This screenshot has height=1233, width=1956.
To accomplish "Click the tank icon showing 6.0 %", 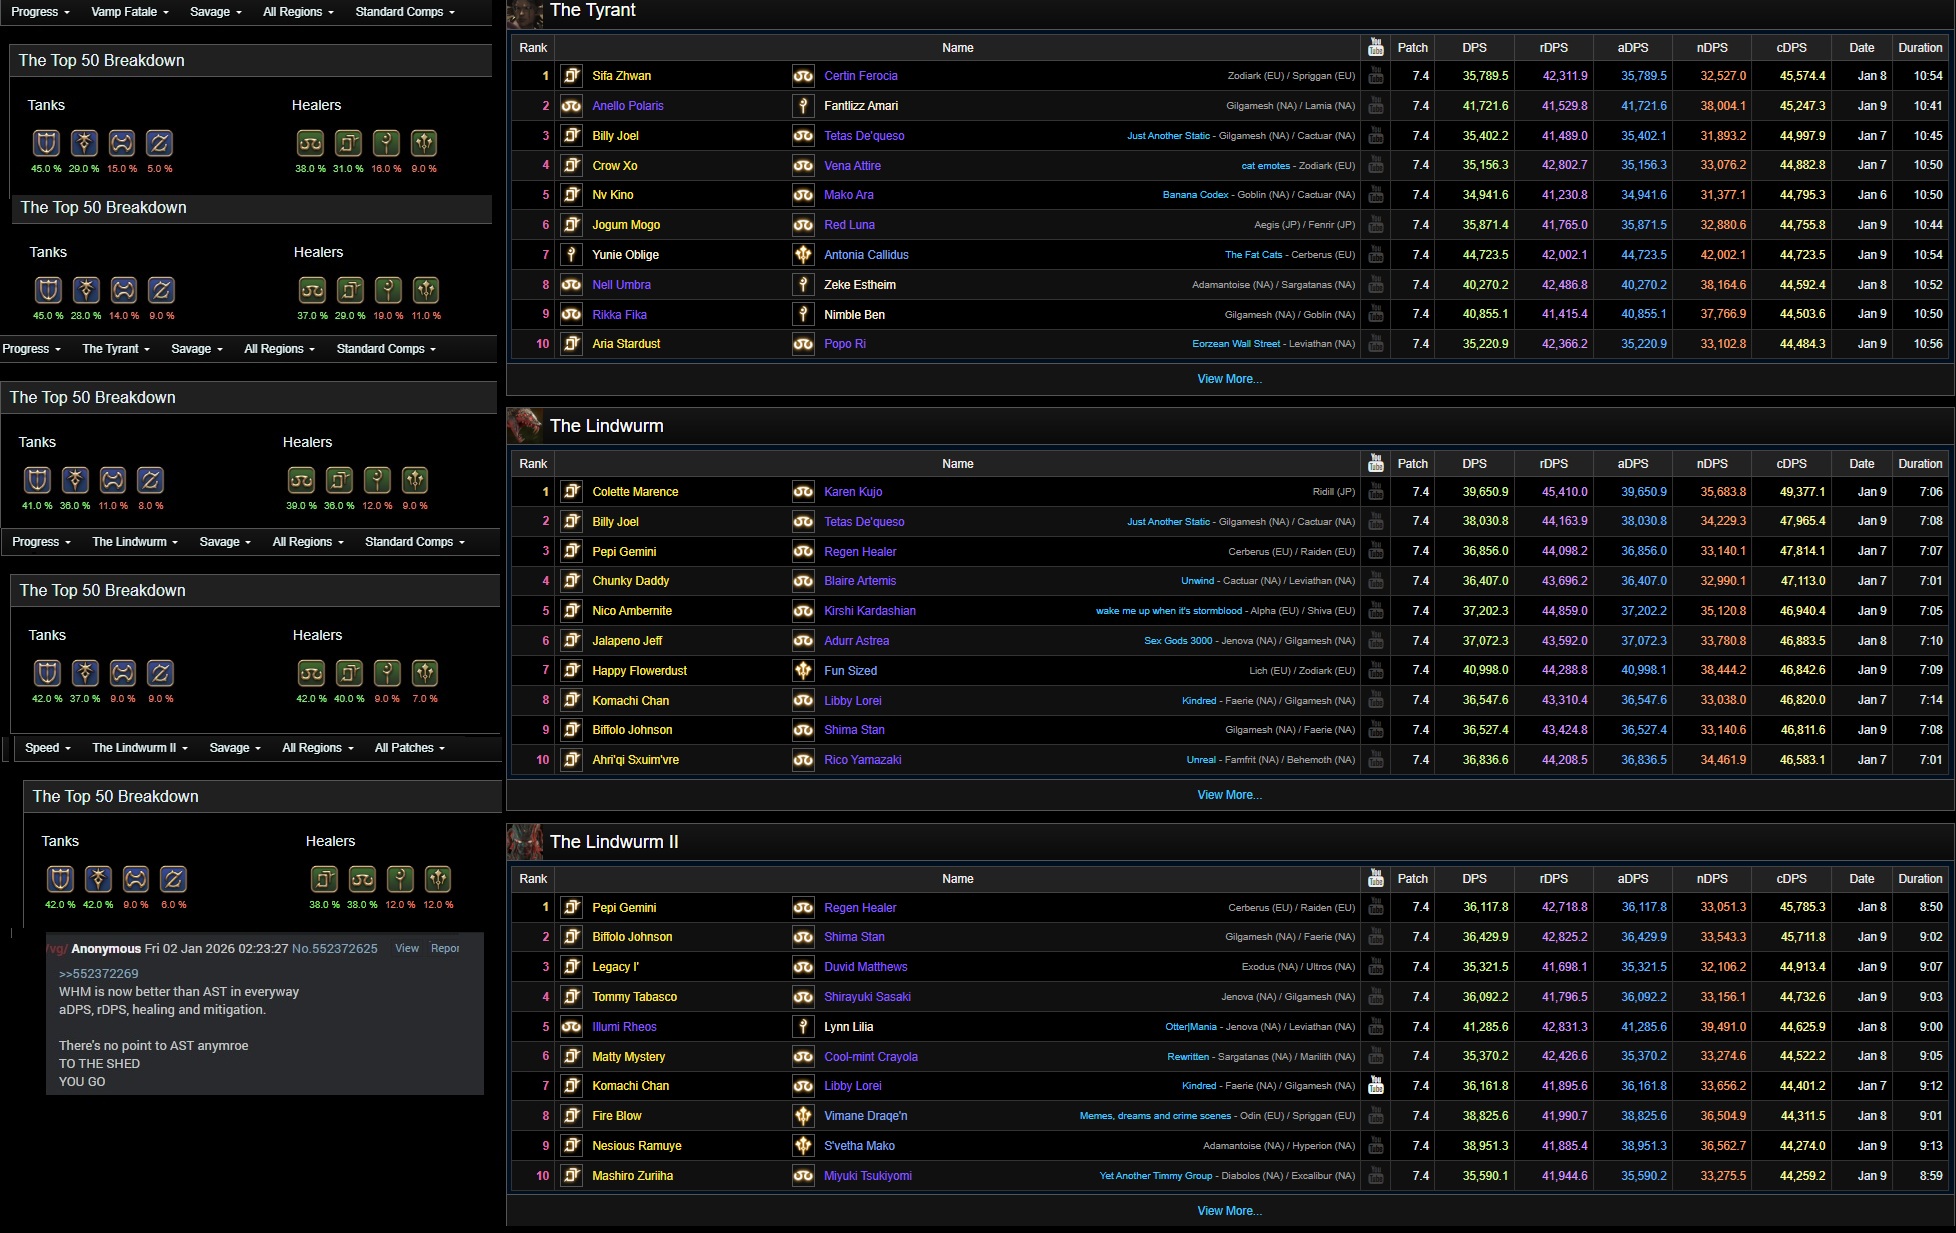I will point(173,879).
